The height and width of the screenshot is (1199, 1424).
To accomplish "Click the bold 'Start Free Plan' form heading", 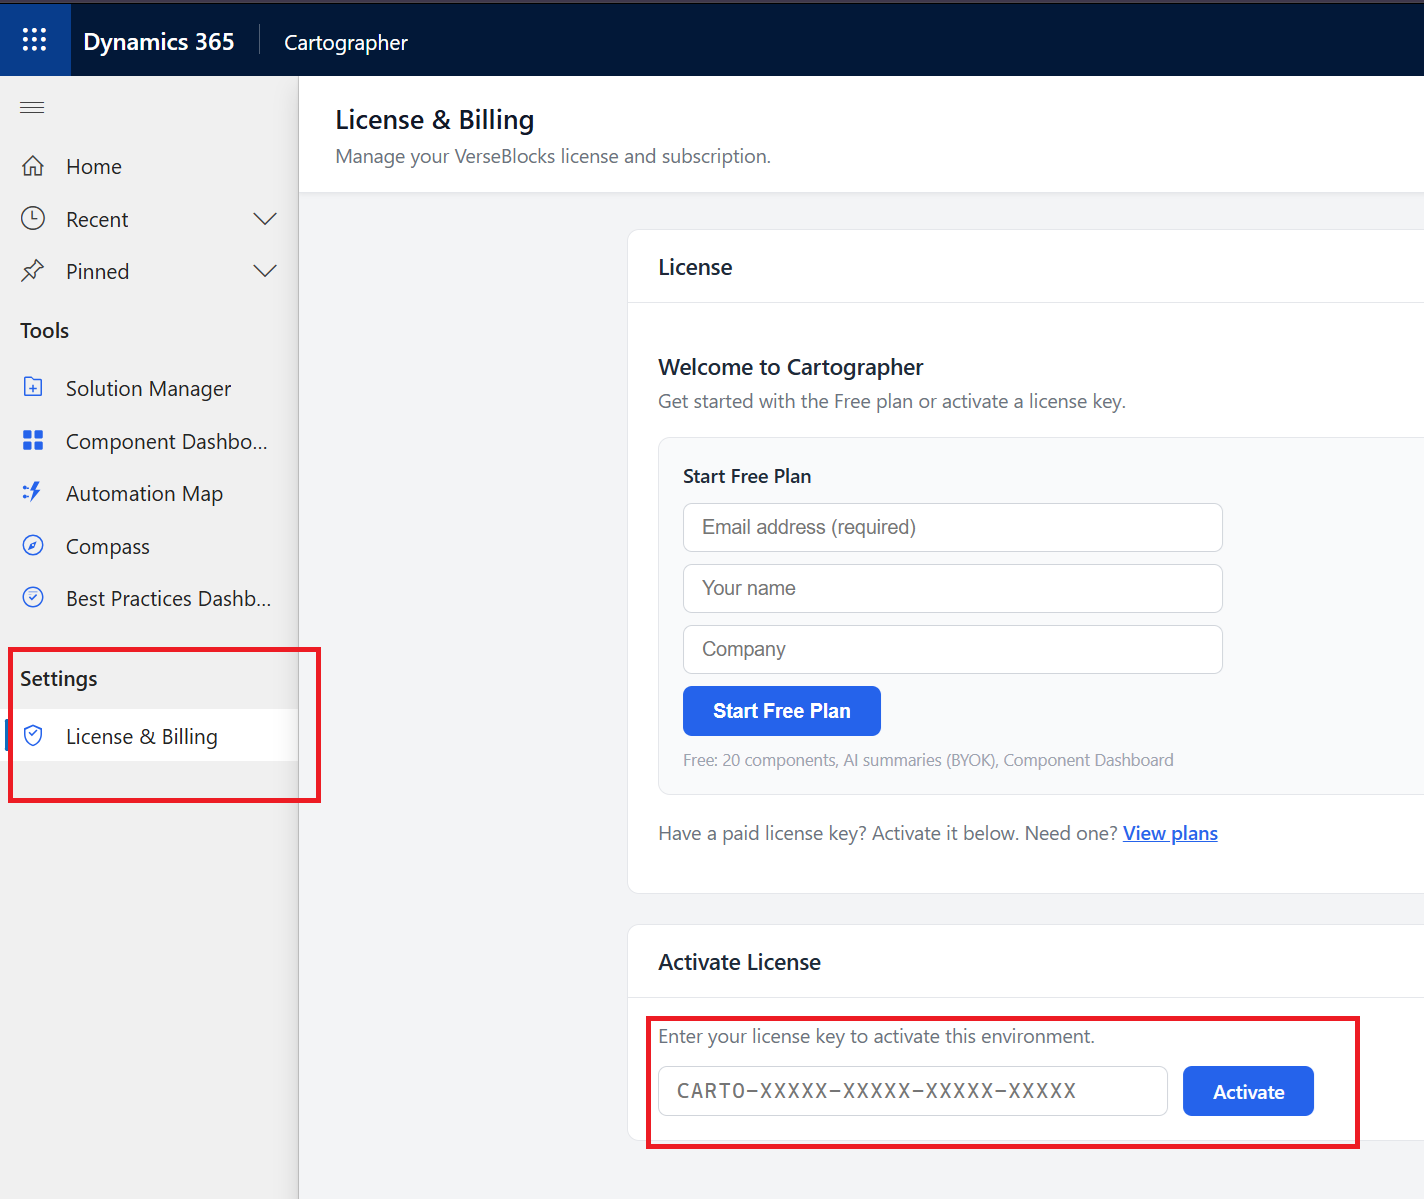I will pyautogui.click(x=747, y=476).
